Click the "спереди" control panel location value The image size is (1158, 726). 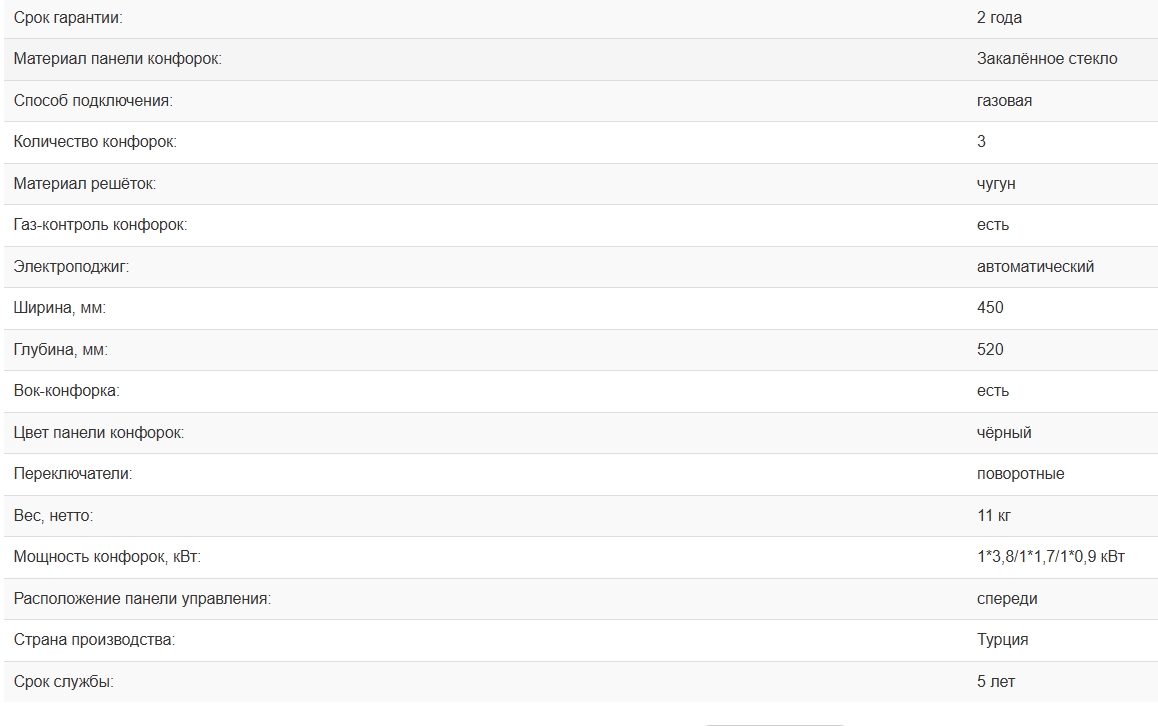pos(1007,599)
